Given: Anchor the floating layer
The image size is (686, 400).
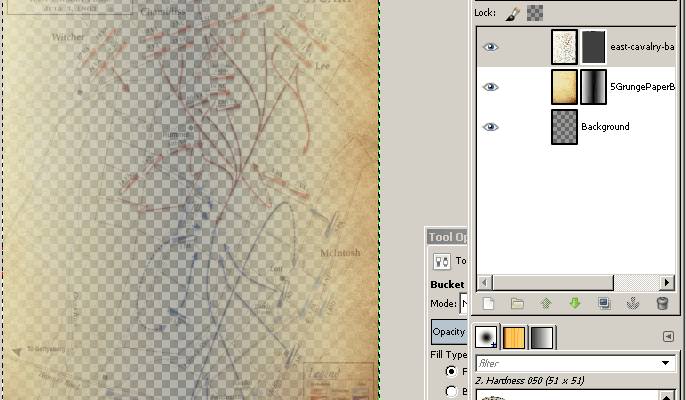Looking at the screenshot, I should pyautogui.click(x=633, y=303).
